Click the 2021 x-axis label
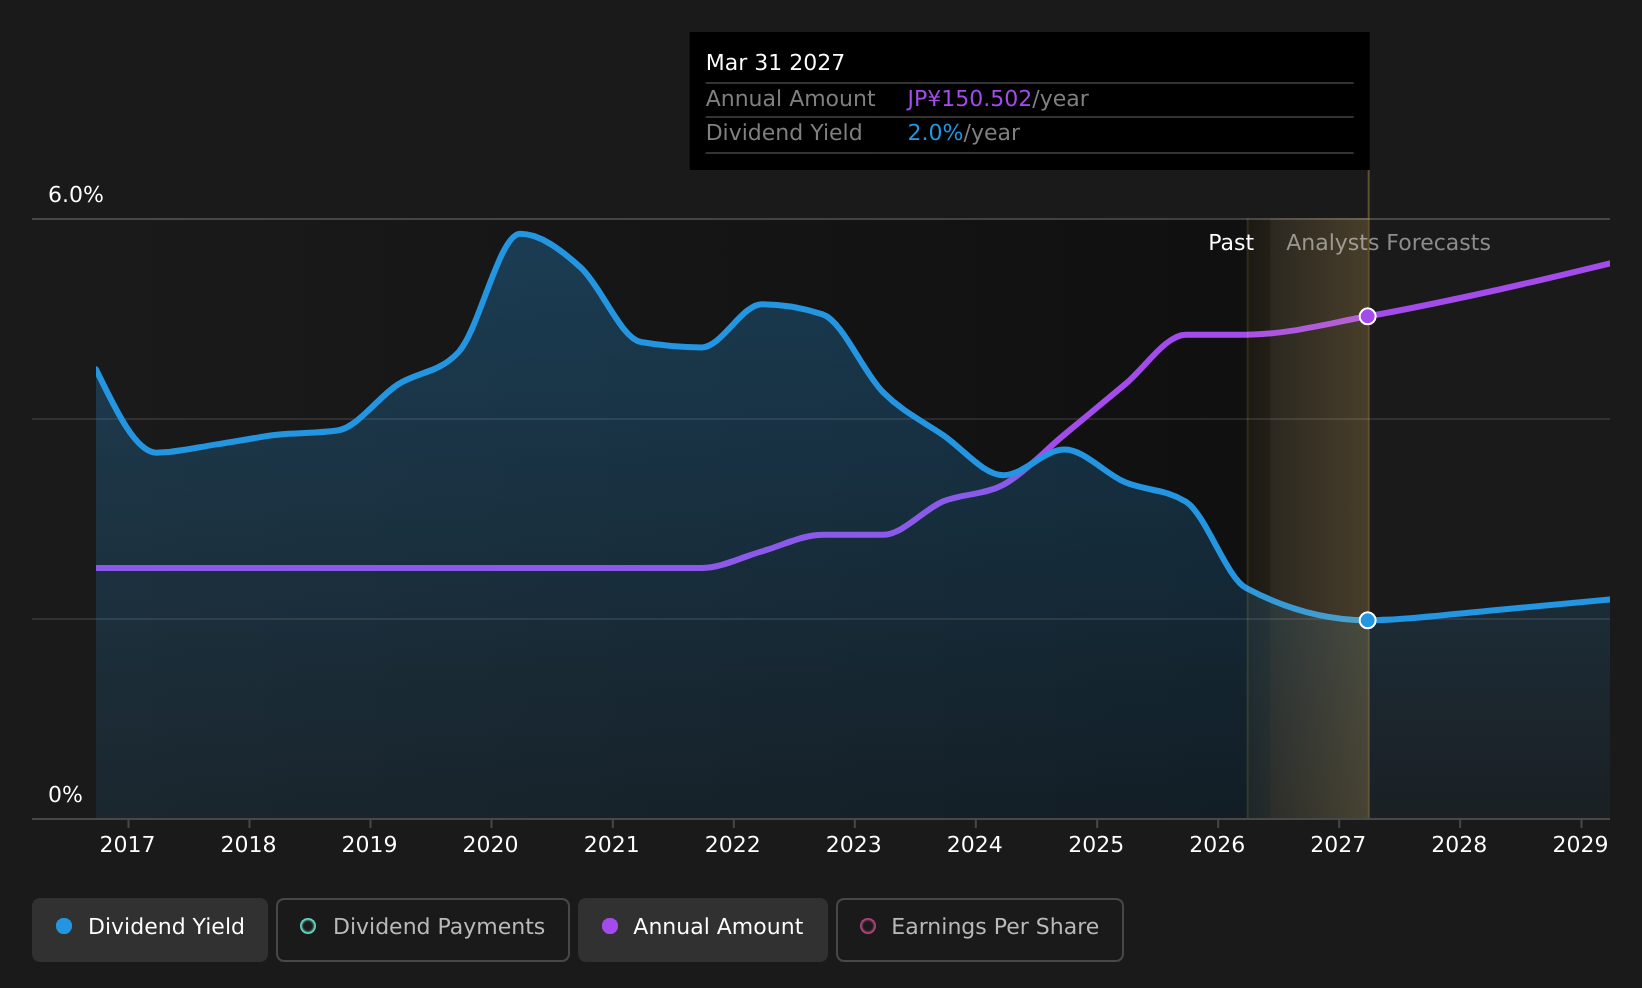Image resolution: width=1642 pixels, height=988 pixels. pos(611,845)
